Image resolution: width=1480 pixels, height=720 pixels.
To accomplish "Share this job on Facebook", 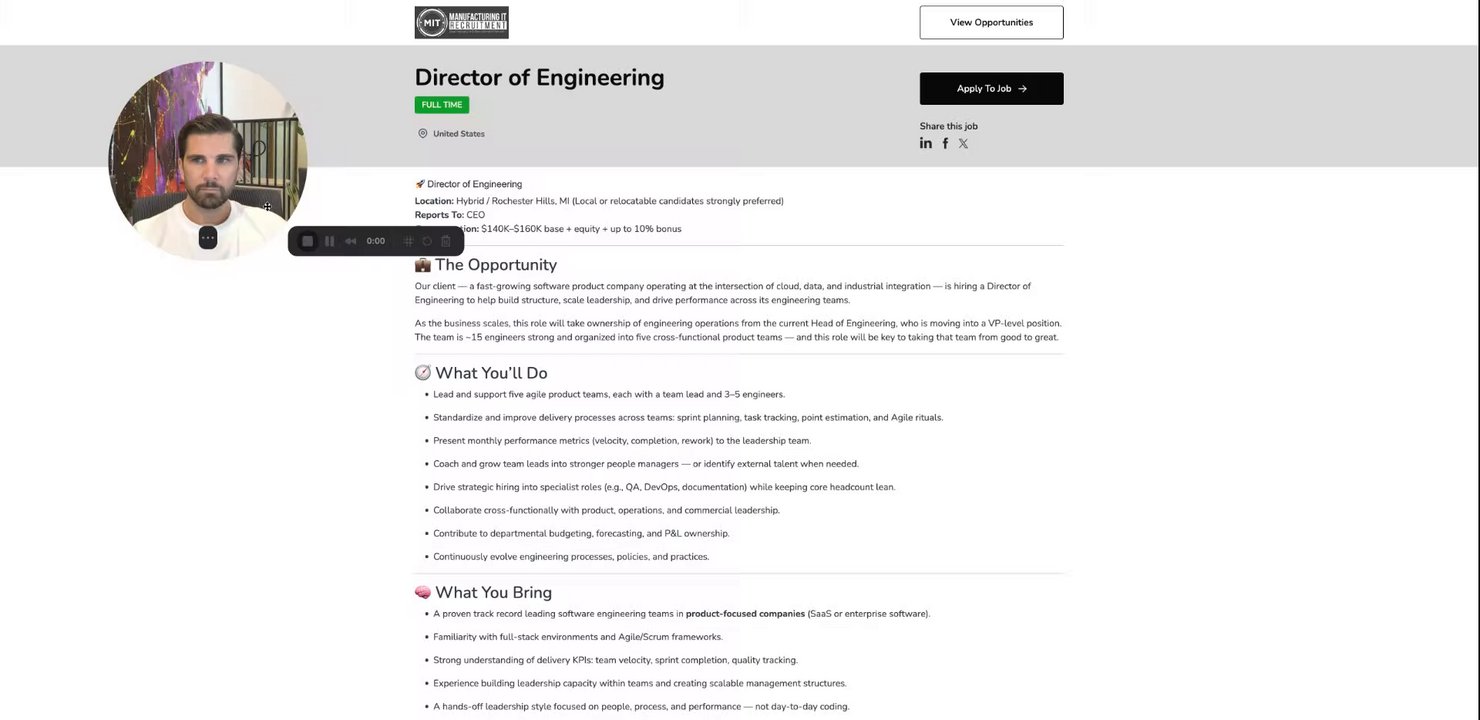I will 945,143.
